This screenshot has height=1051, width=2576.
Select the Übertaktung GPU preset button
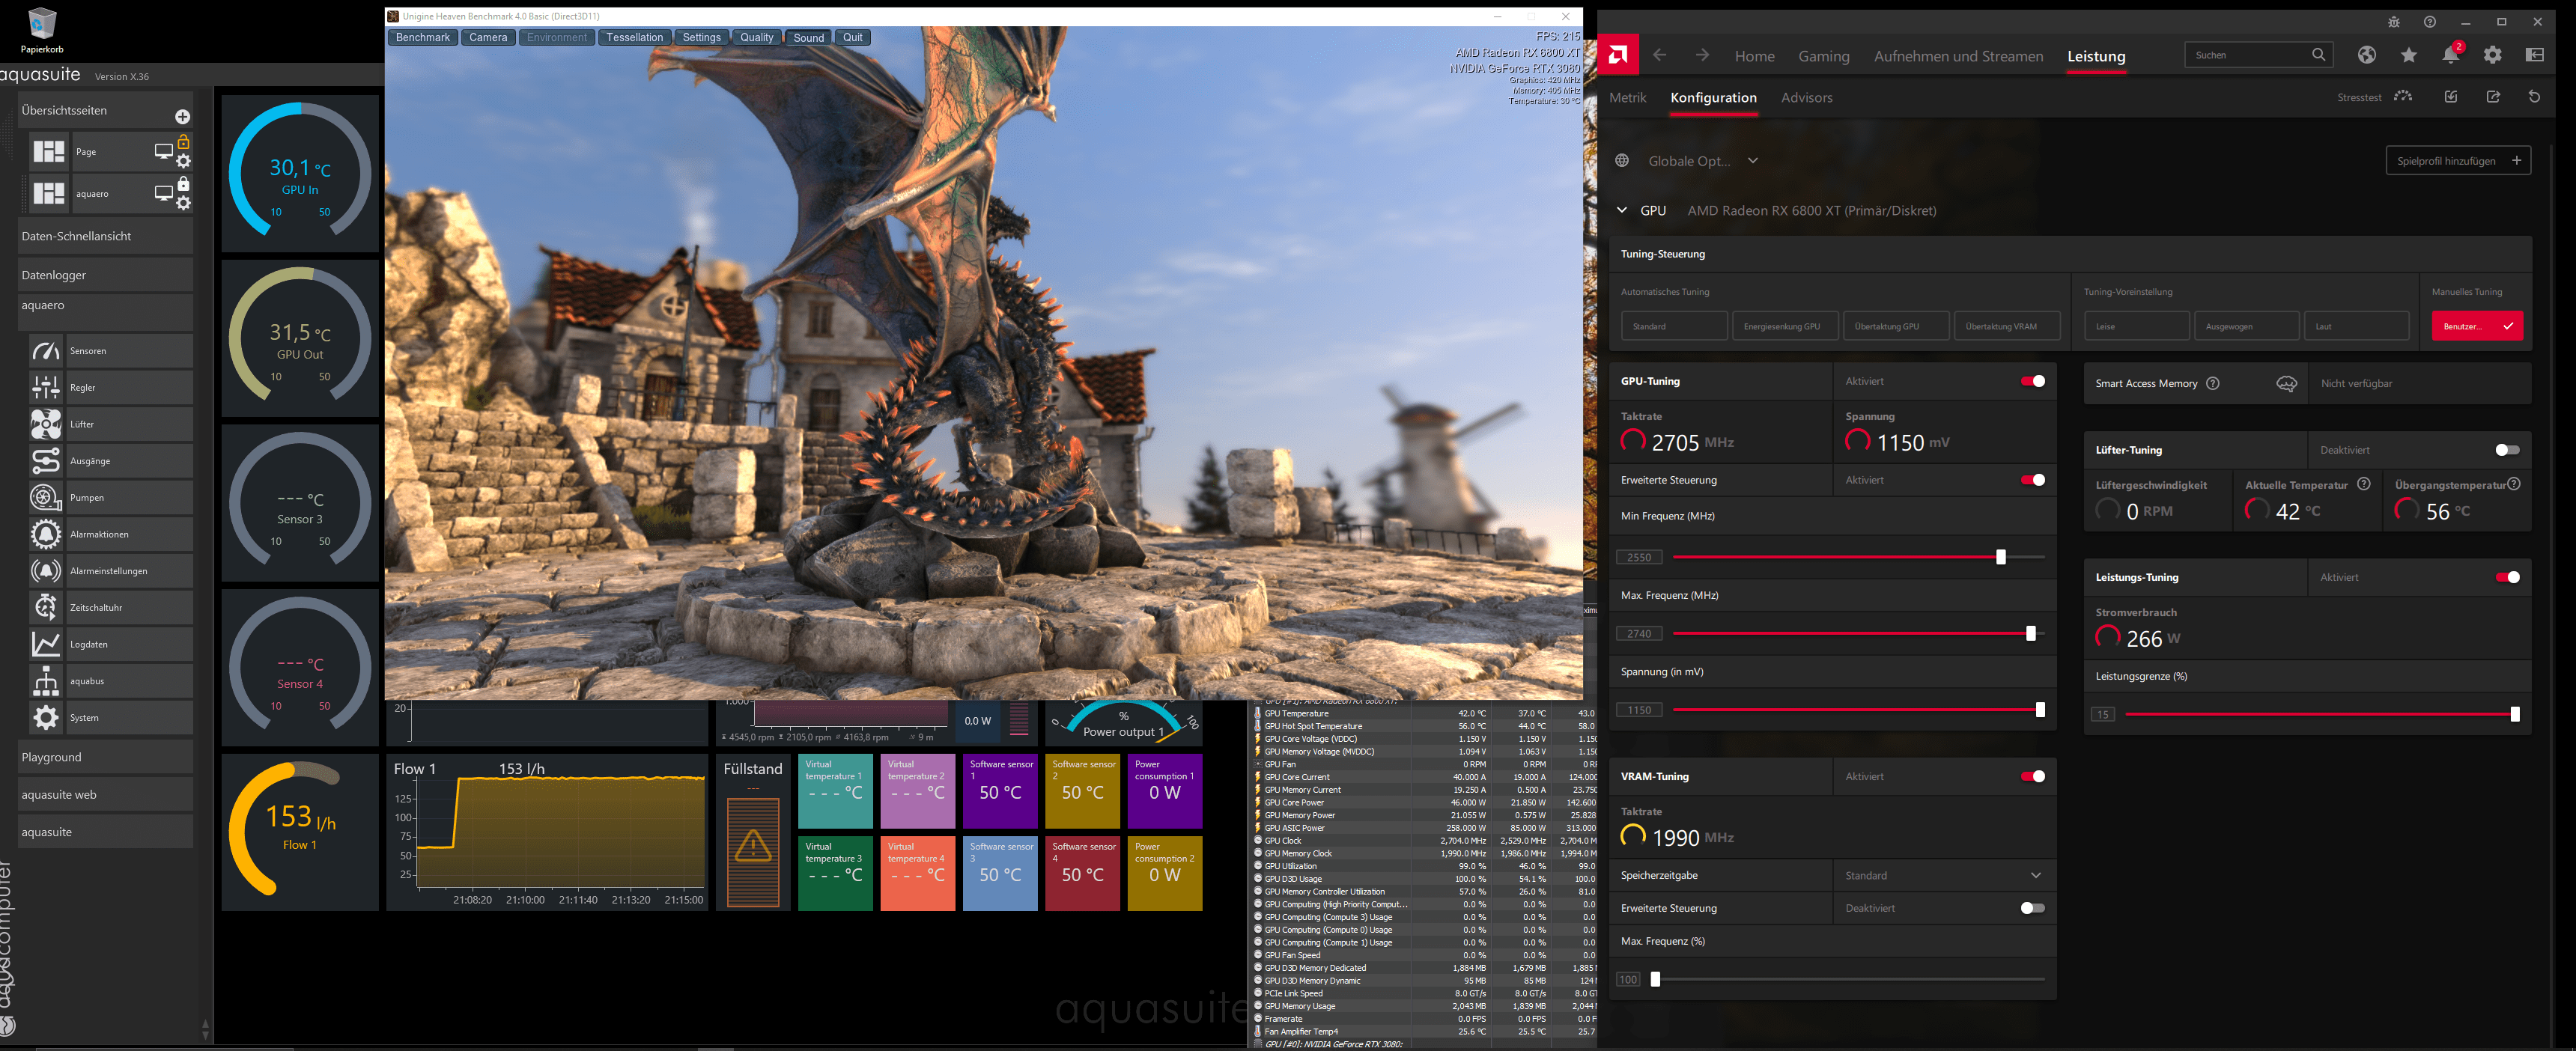pyautogui.click(x=1895, y=327)
